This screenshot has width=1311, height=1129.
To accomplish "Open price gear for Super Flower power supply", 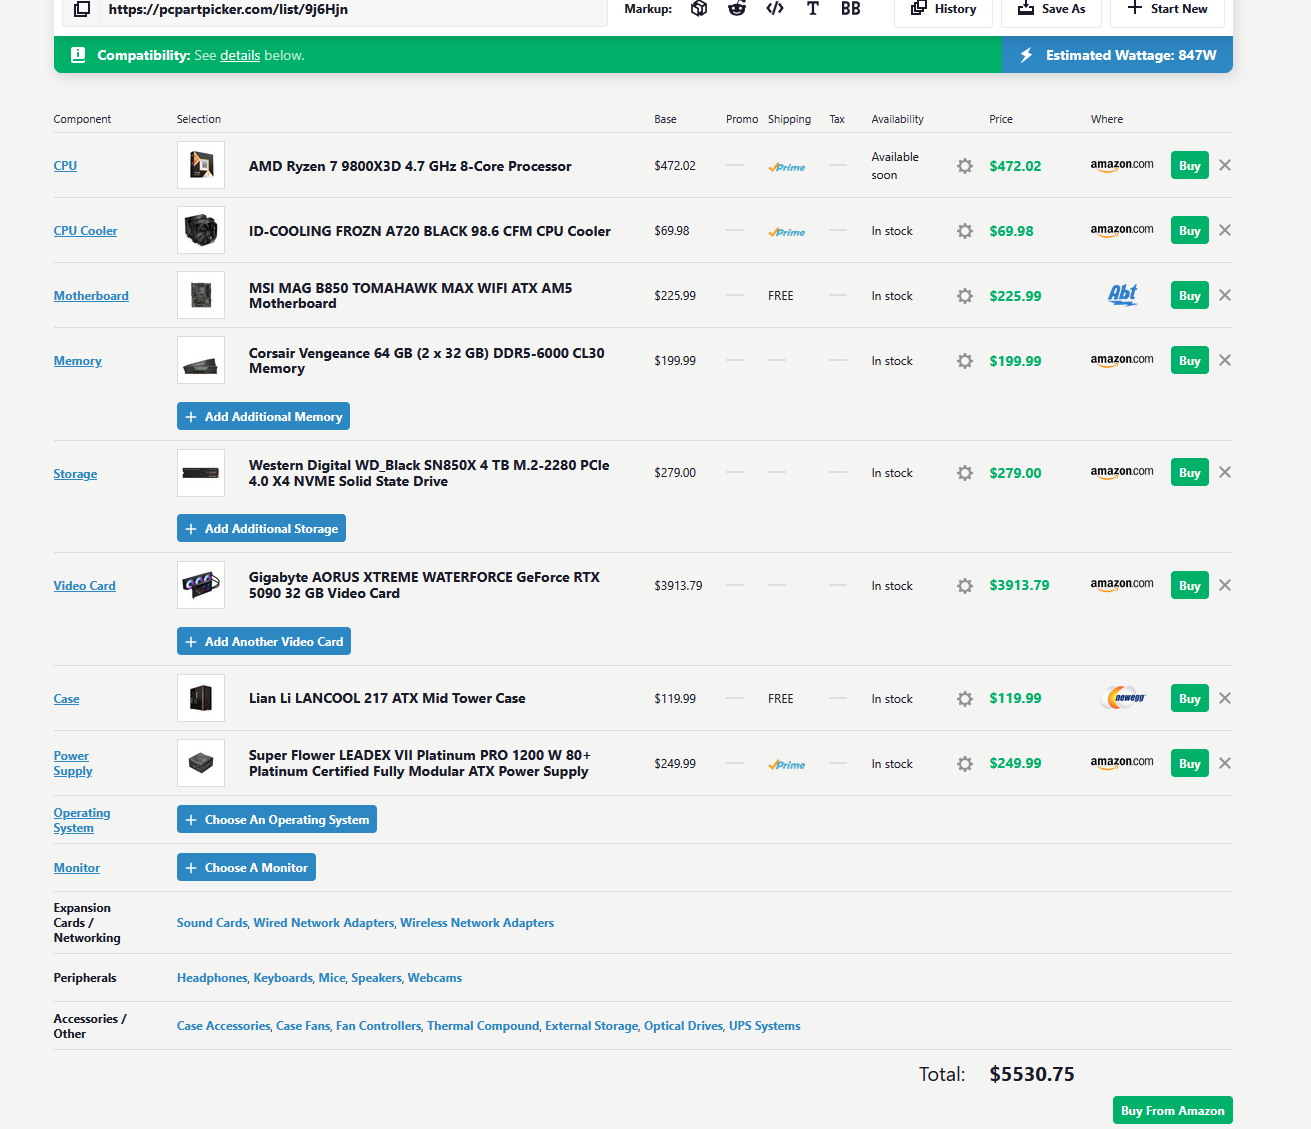I will coord(965,764).
